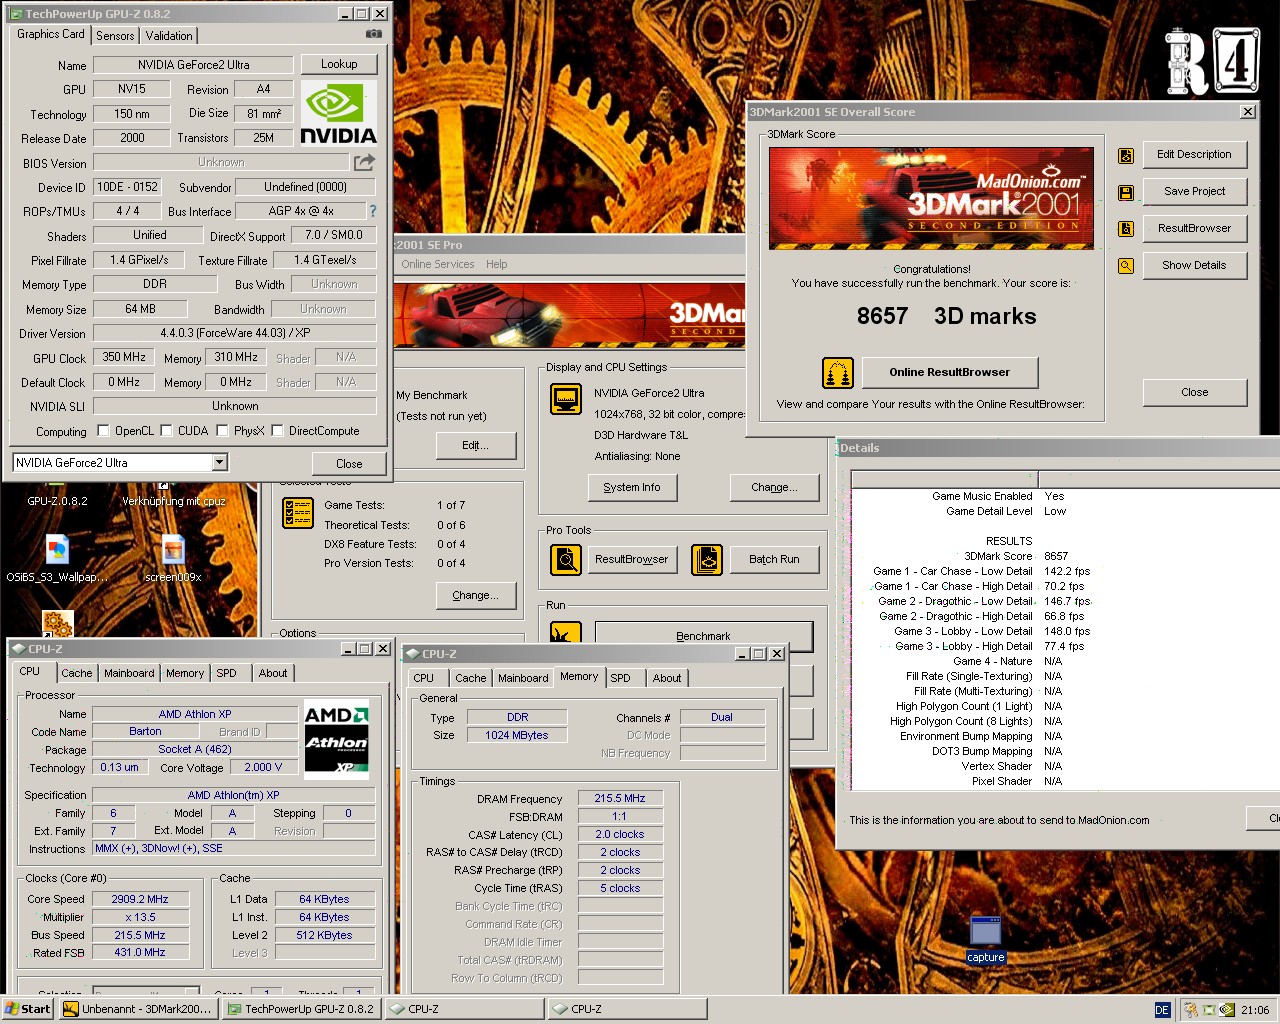Switch to Unbenannt - 3DMark200 taskbar item
1280x1024 pixels.
pos(137,1009)
